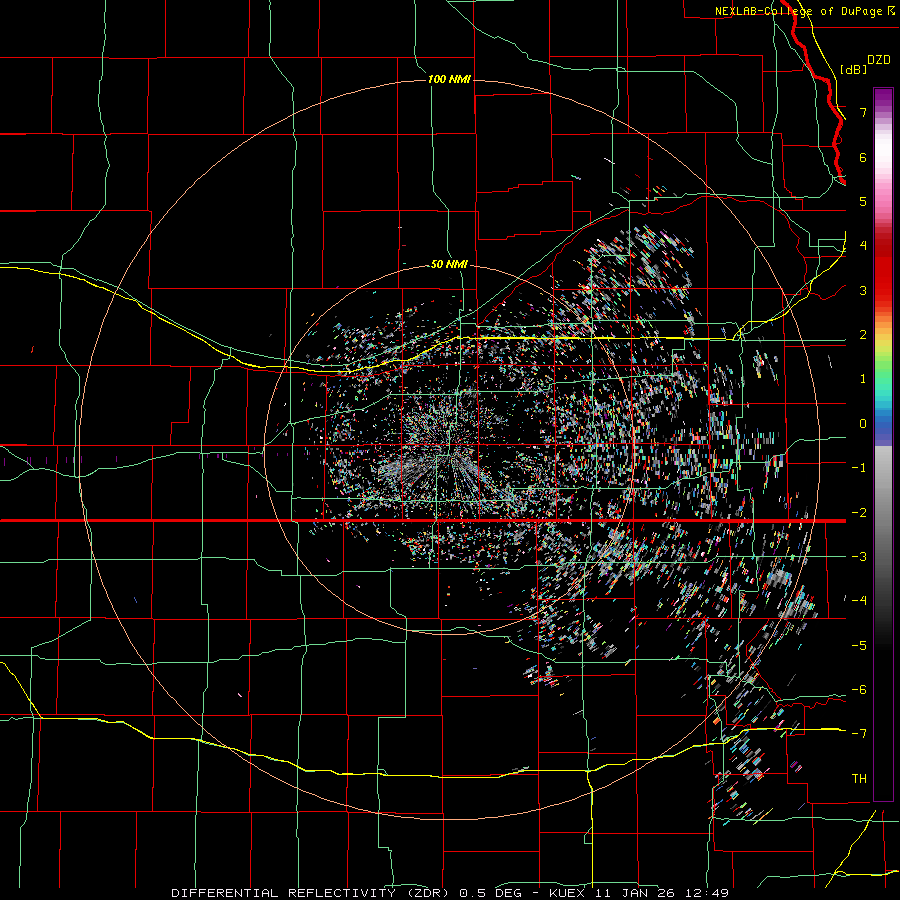The image size is (900, 900).
Task: Click the 6 value on color scale
Action: coord(863,157)
